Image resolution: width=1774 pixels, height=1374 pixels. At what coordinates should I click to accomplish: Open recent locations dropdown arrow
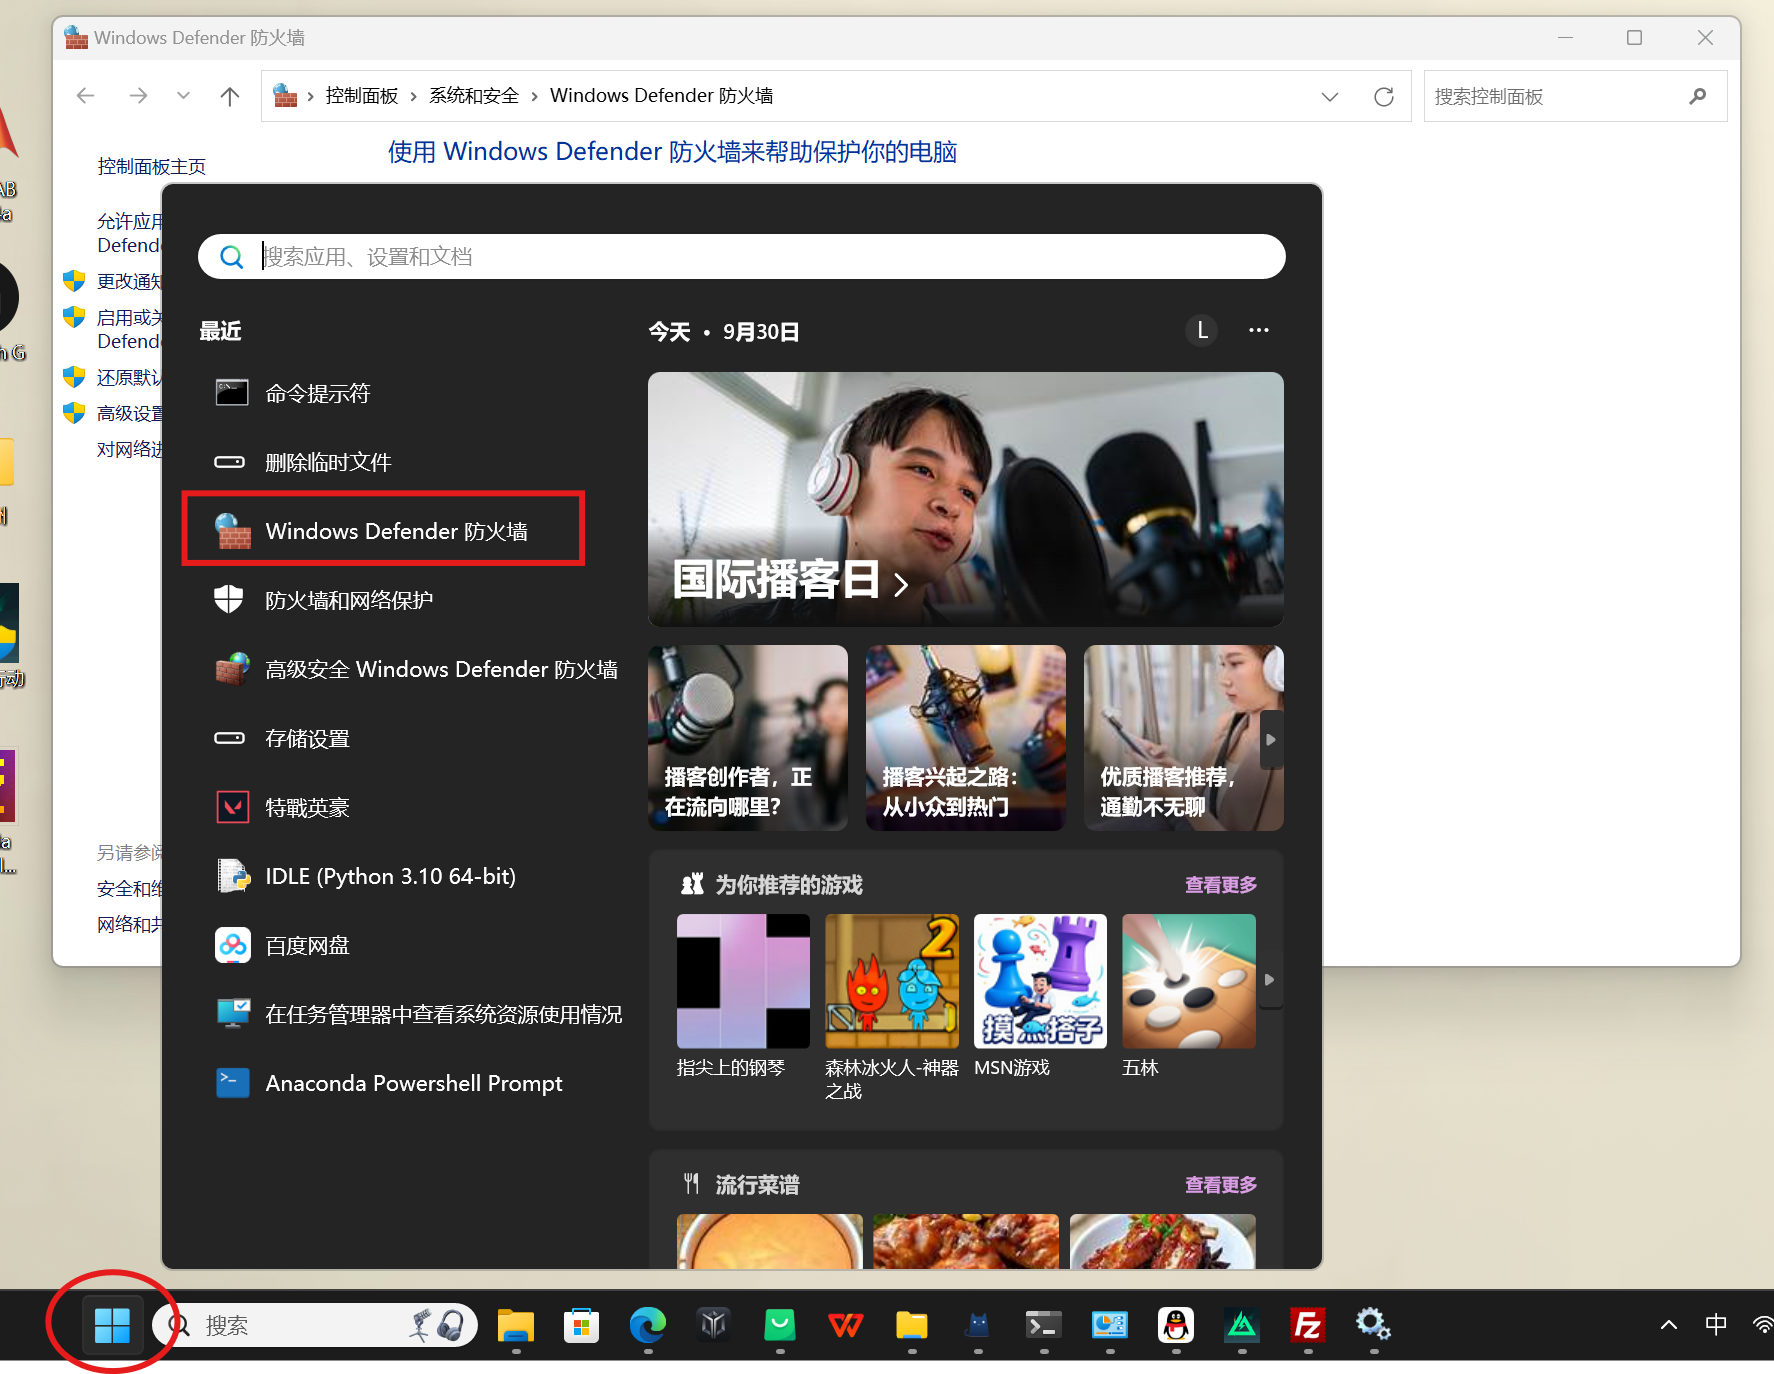(183, 95)
